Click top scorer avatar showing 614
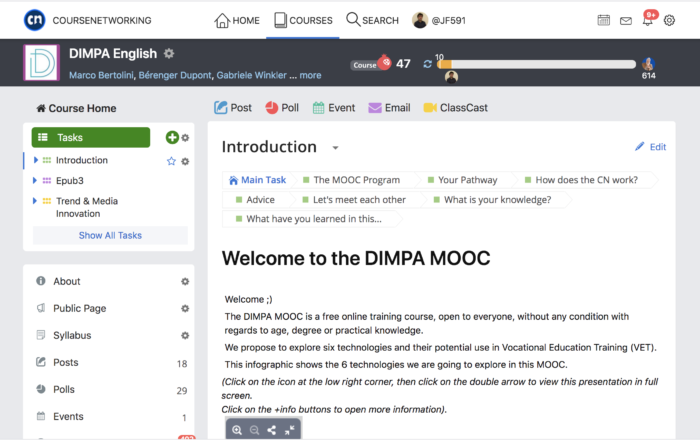This screenshot has height=441, width=700. [x=648, y=65]
